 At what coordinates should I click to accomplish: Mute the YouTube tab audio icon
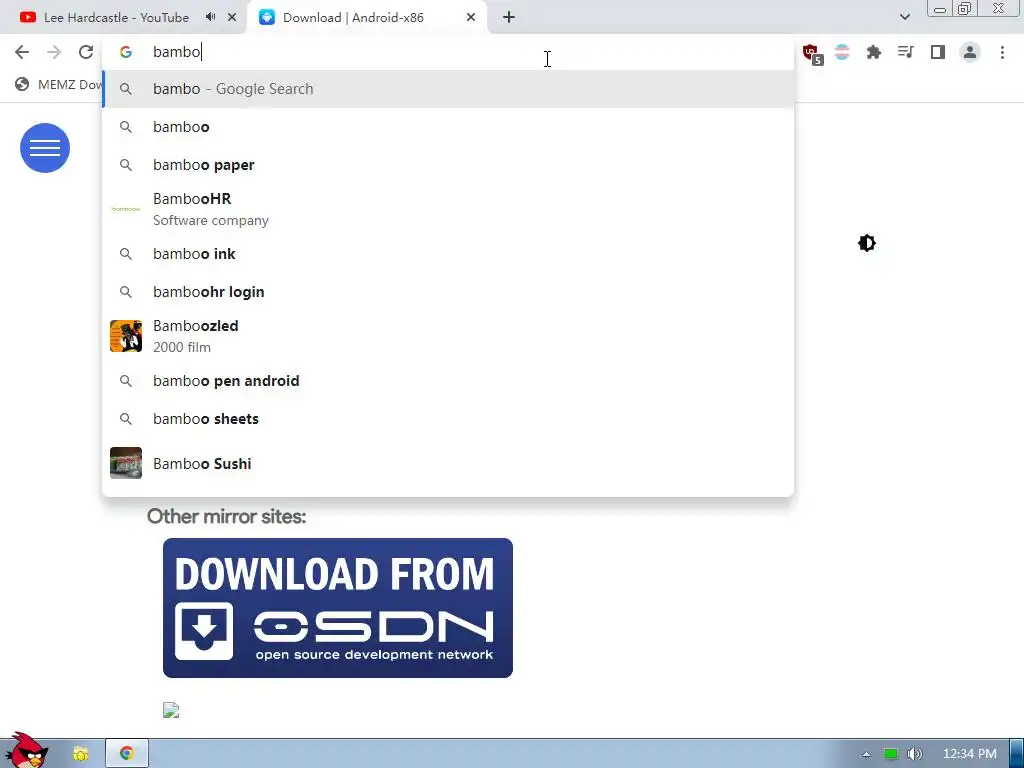tap(210, 17)
